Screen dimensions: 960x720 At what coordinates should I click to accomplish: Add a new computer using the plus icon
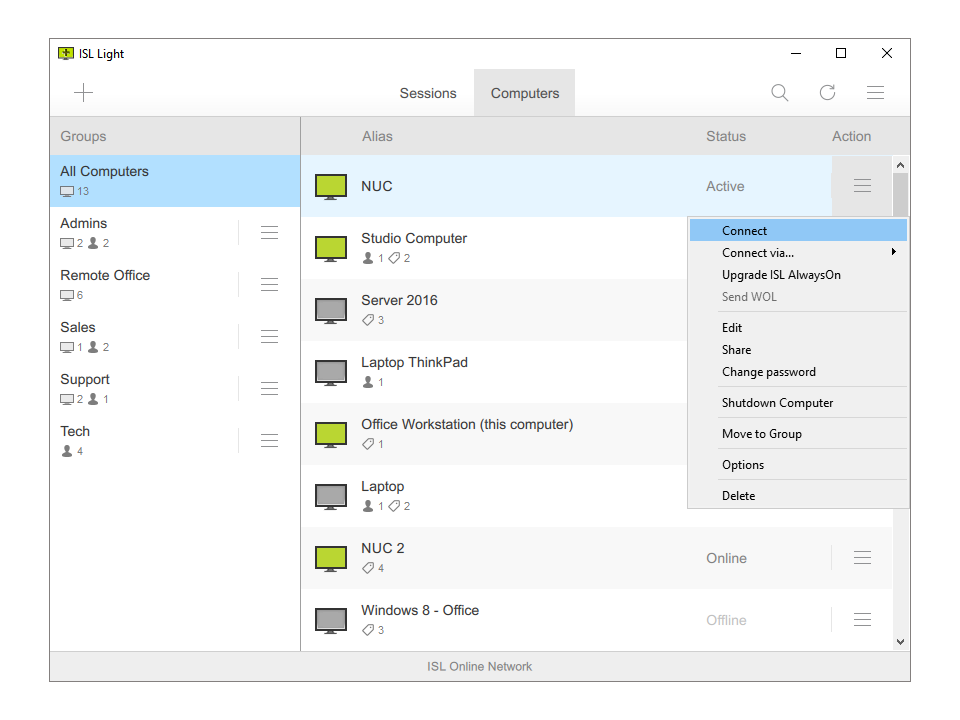pyautogui.click(x=83, y=92)
